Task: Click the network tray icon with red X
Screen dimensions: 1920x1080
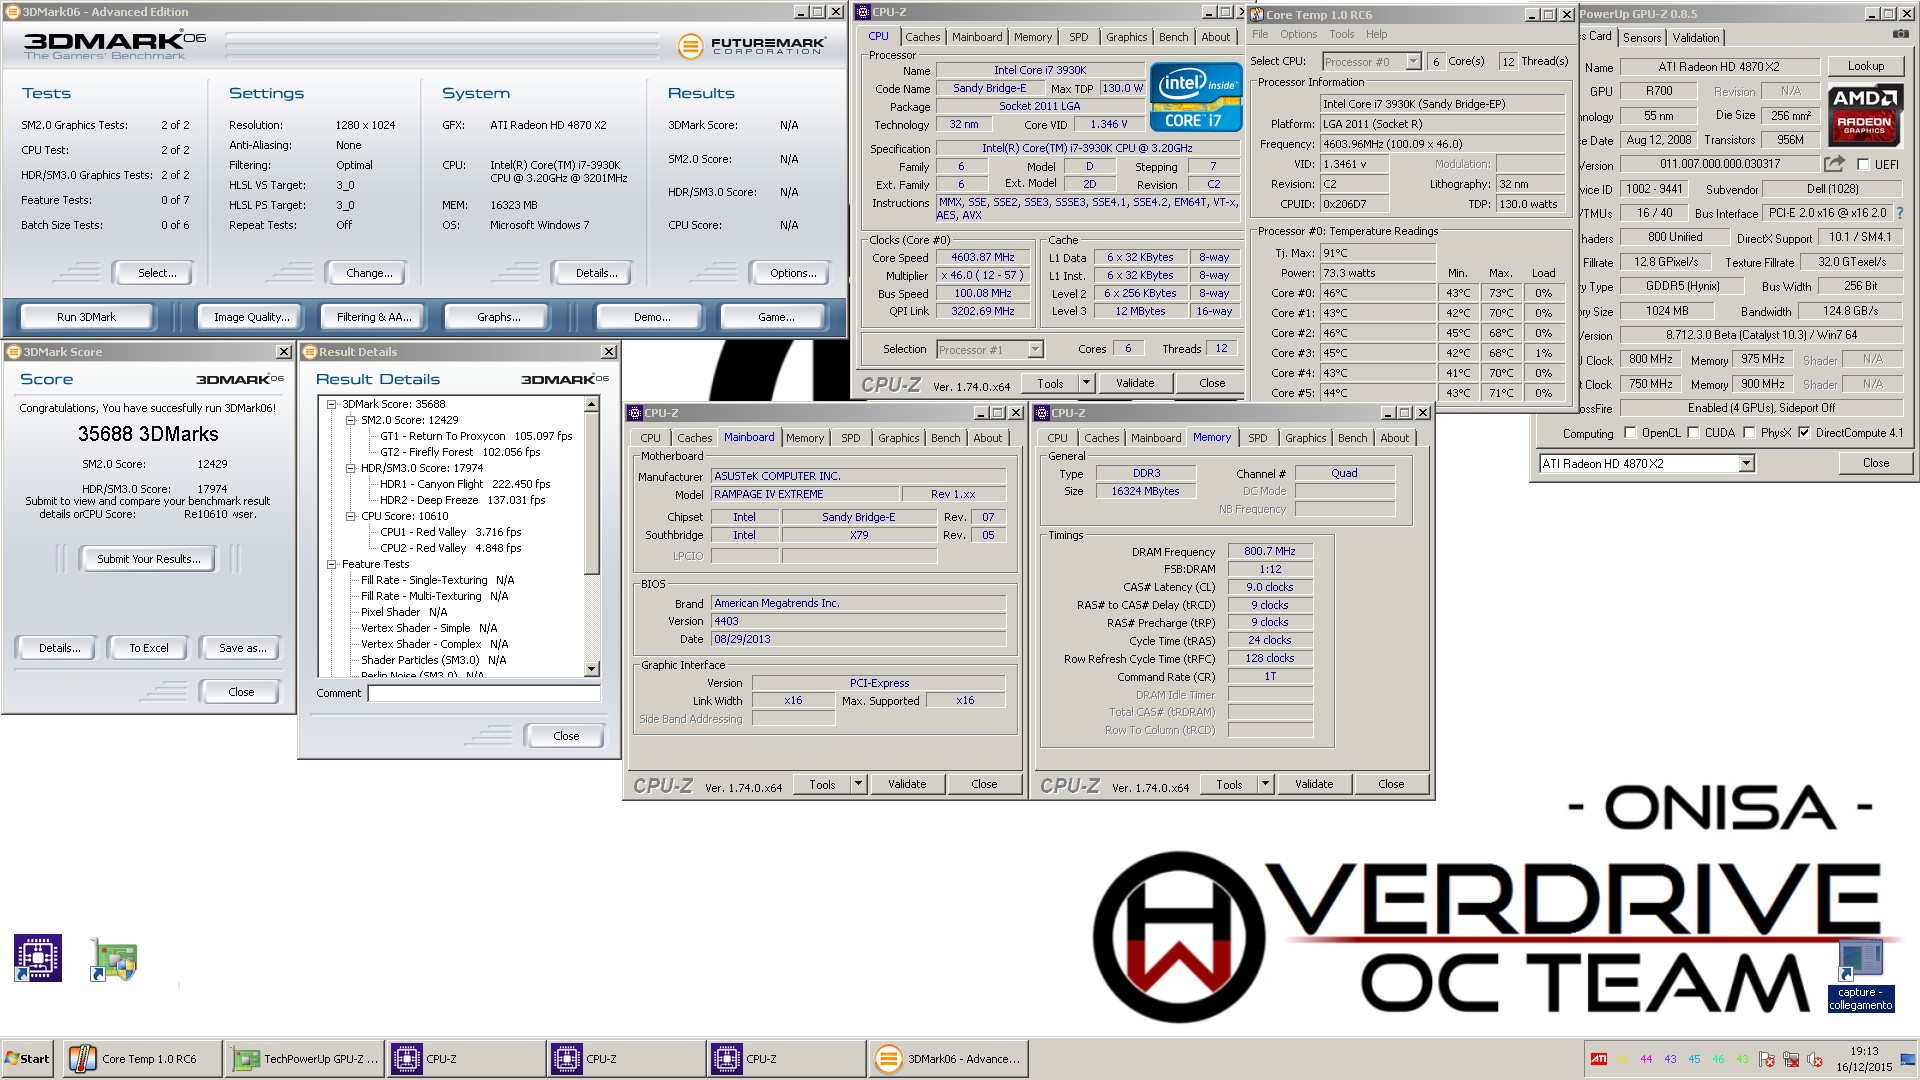Action: click(1791, 1059)
